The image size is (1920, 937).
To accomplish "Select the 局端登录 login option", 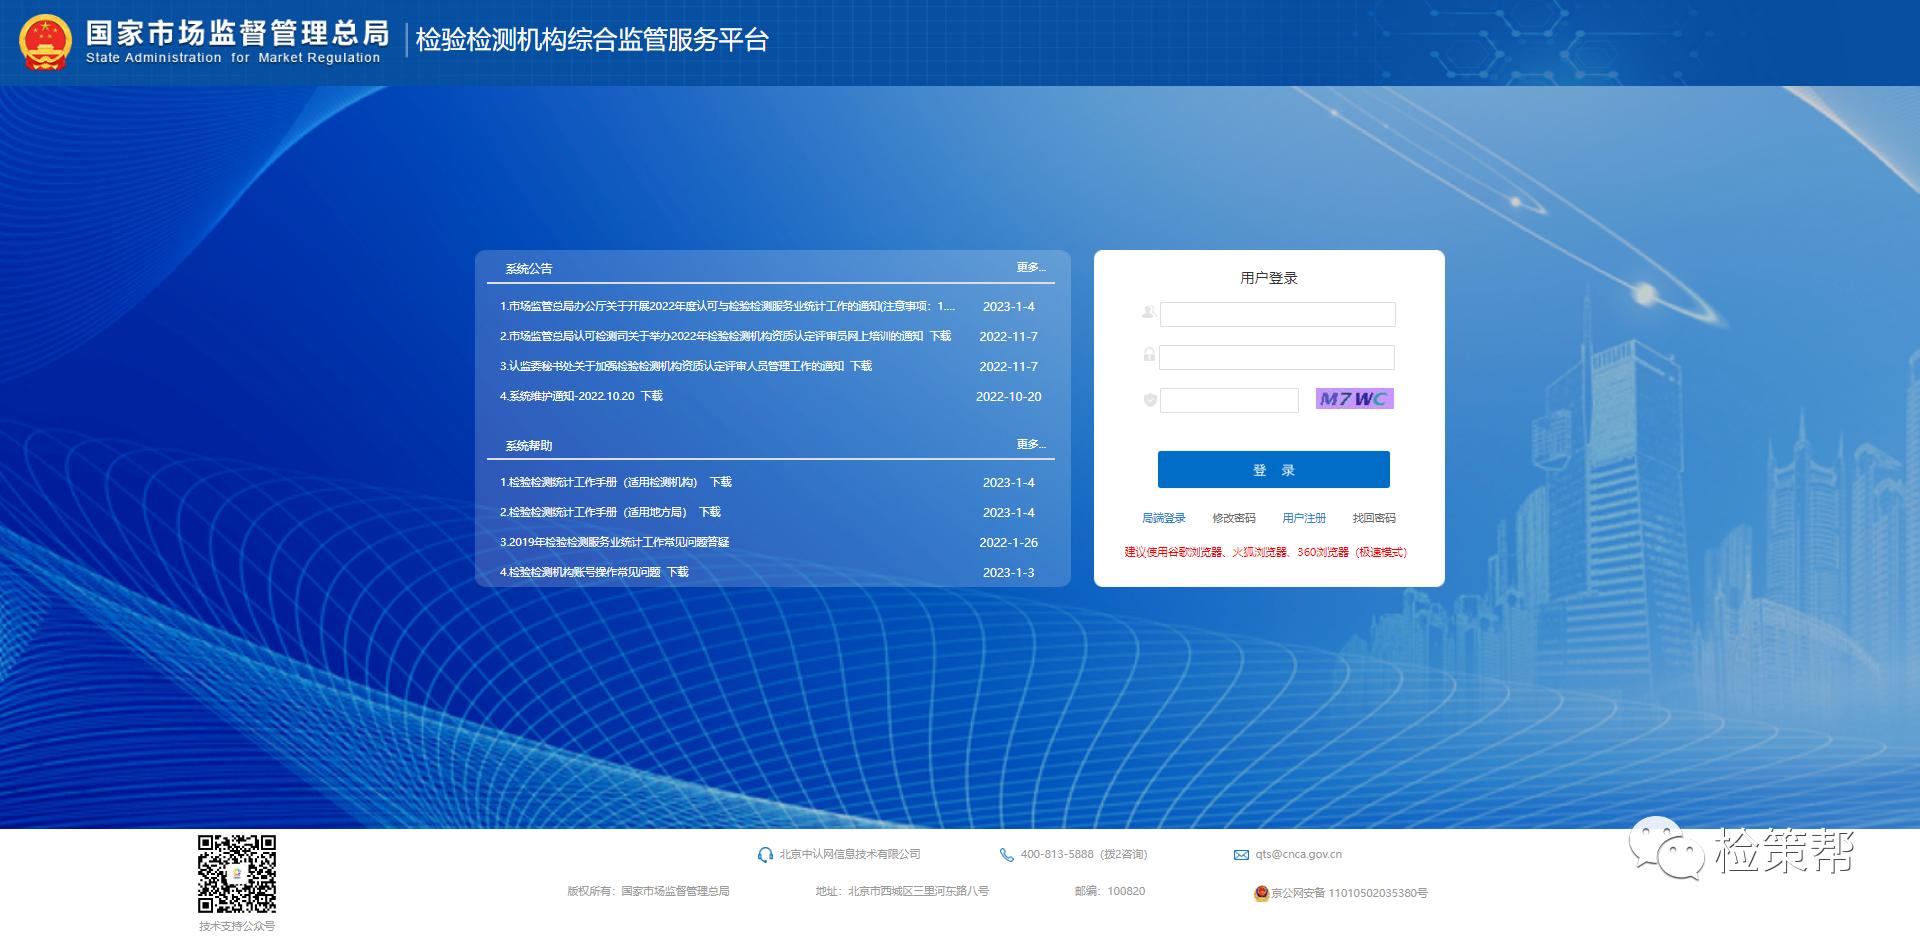I will coord(1165,518).
